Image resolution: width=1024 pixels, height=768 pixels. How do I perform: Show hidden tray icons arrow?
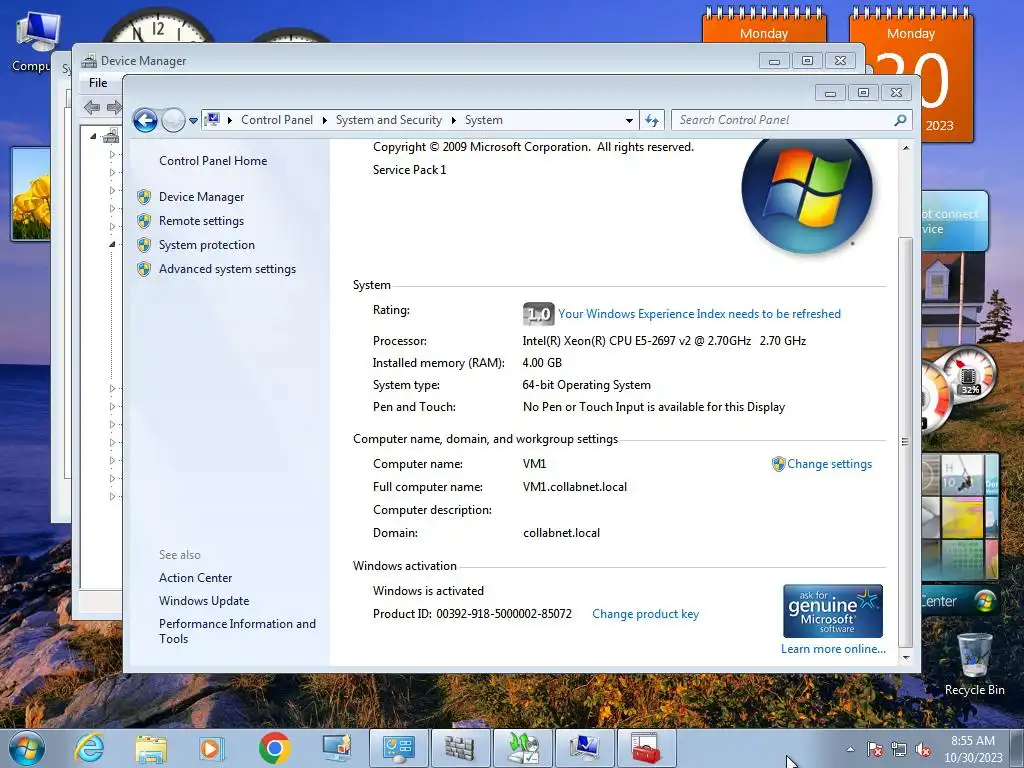tap(850, 749)
